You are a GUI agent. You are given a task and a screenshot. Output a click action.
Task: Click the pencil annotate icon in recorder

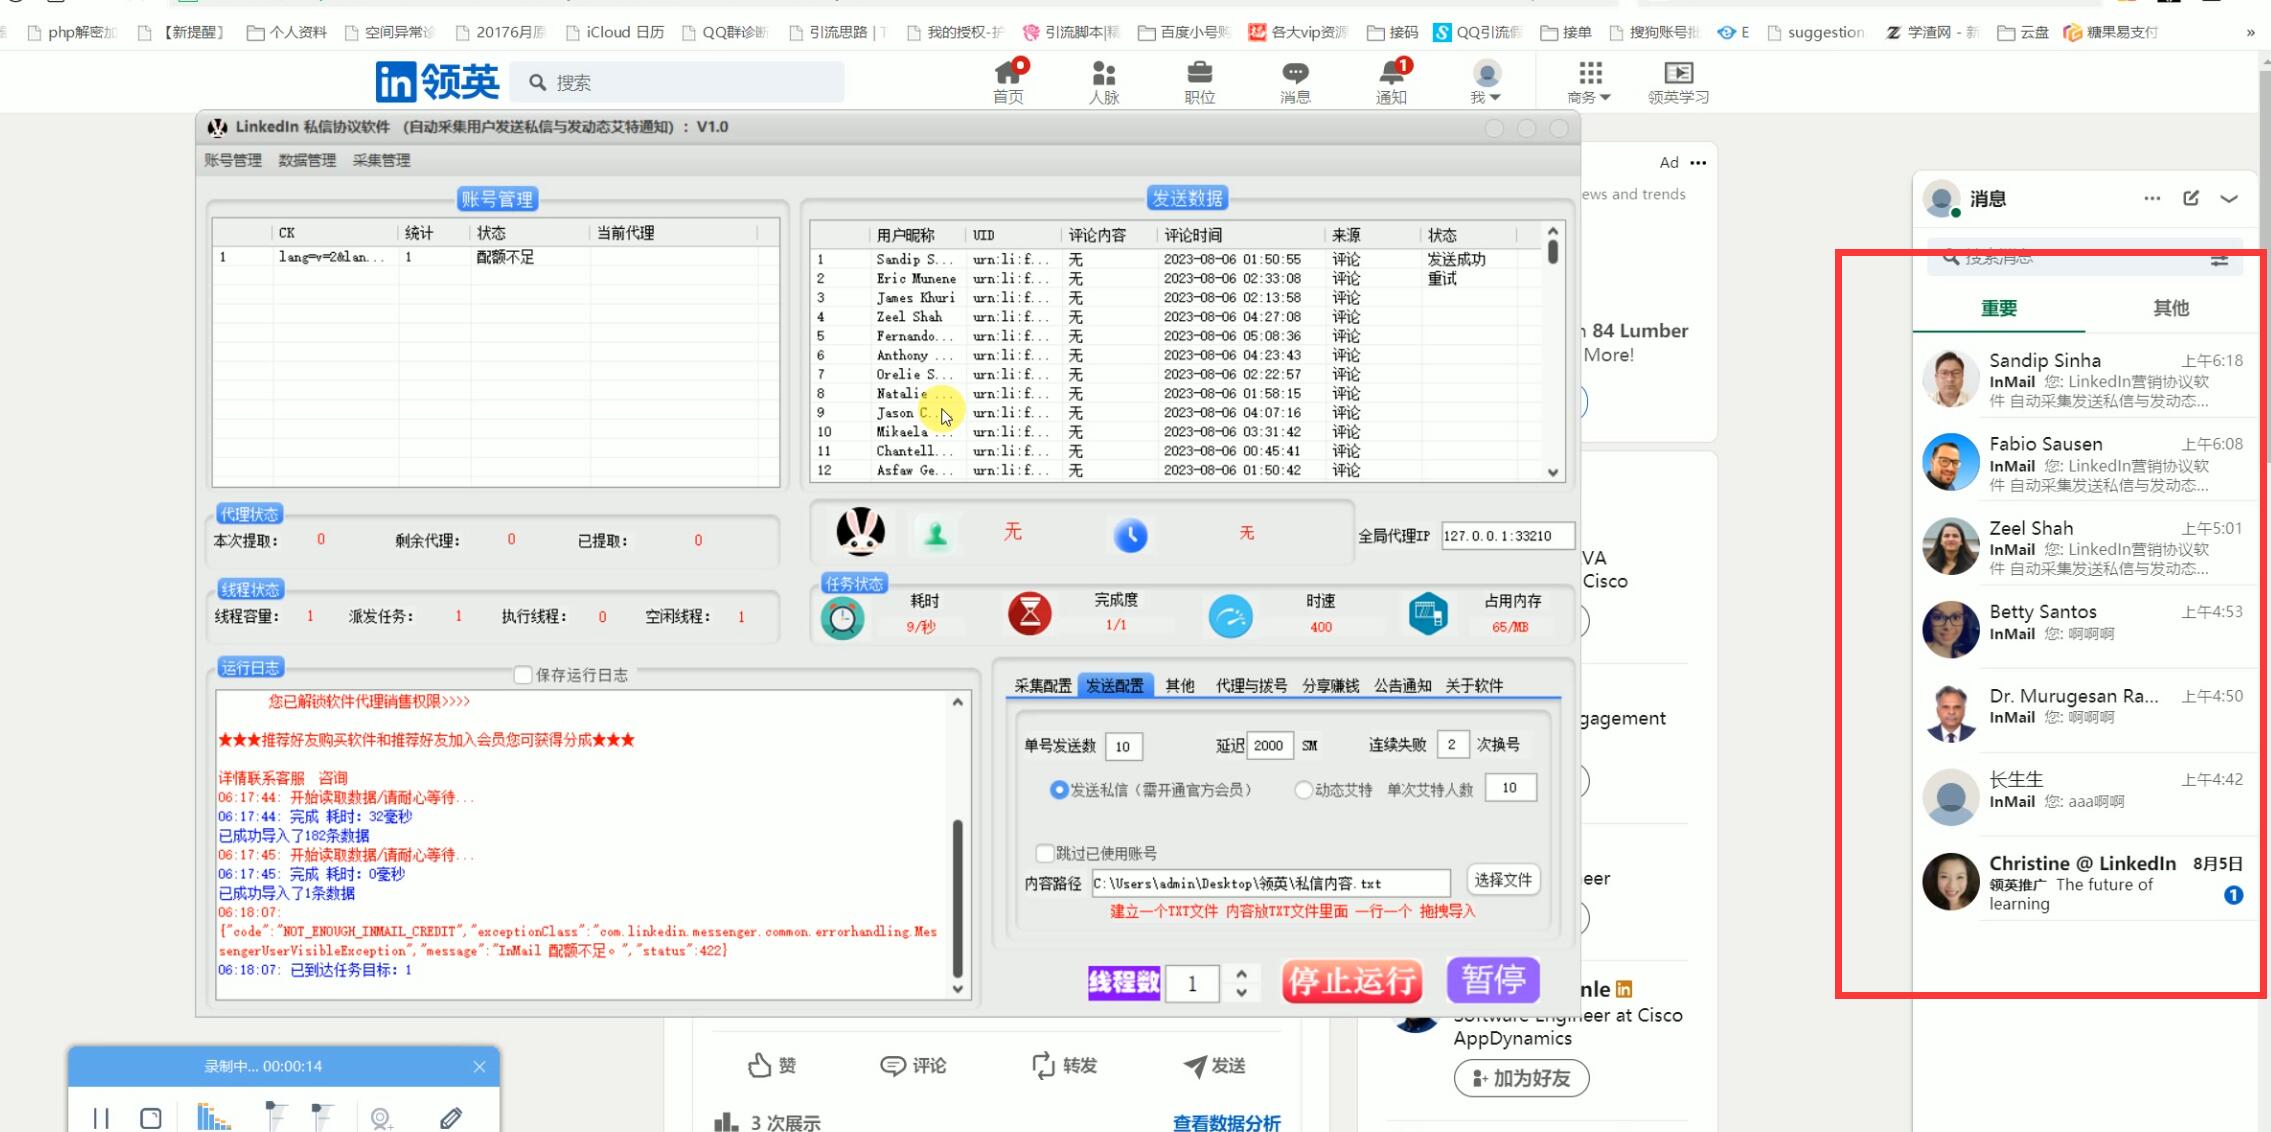point(451,1118)
